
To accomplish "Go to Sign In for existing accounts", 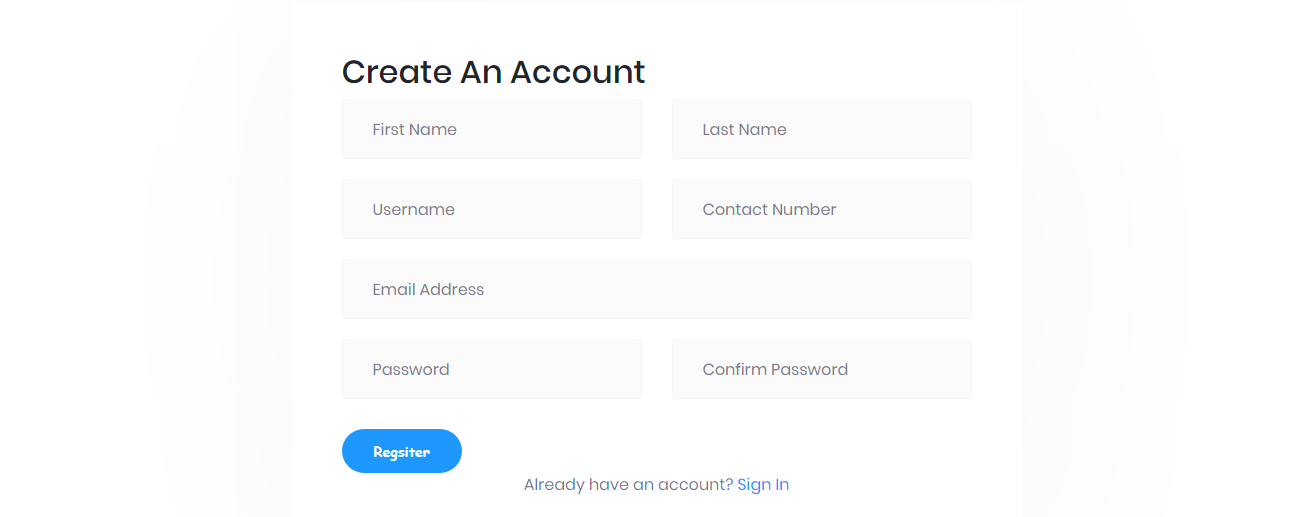I will click(x=763, y=485).
